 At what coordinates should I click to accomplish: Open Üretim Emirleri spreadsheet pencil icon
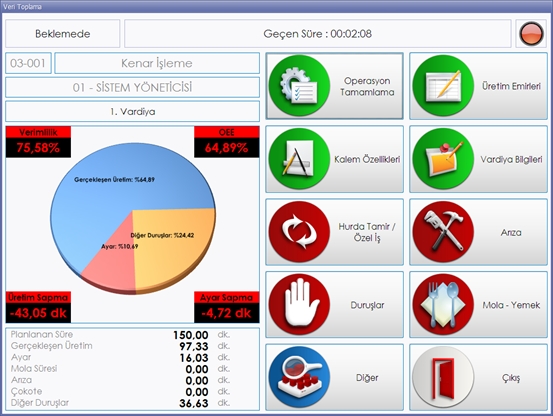(443, 86)
